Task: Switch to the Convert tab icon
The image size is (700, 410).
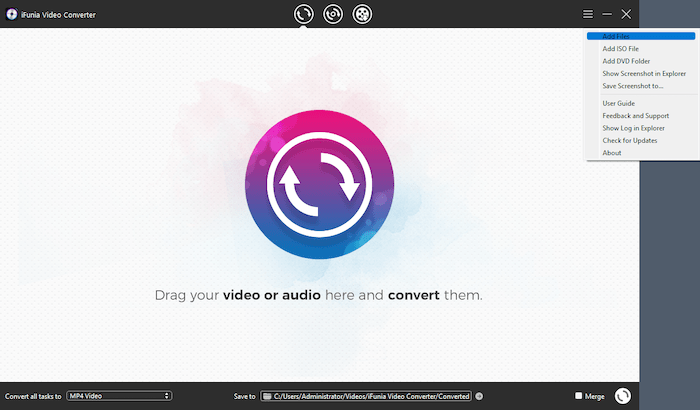Action: [x=303, y=14]
